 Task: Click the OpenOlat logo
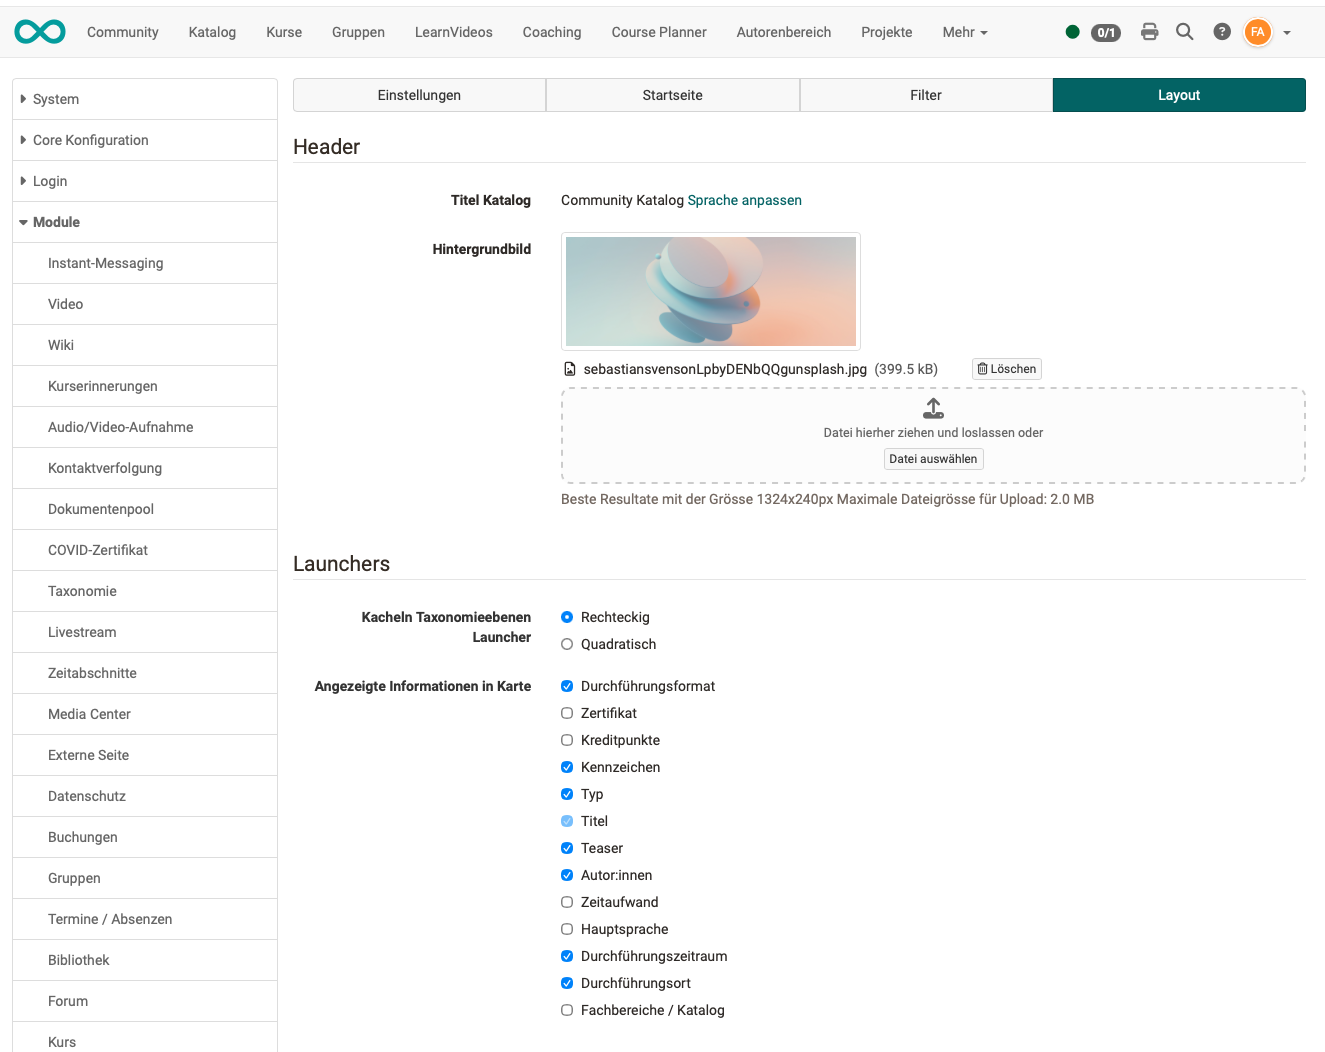(39, 31)
